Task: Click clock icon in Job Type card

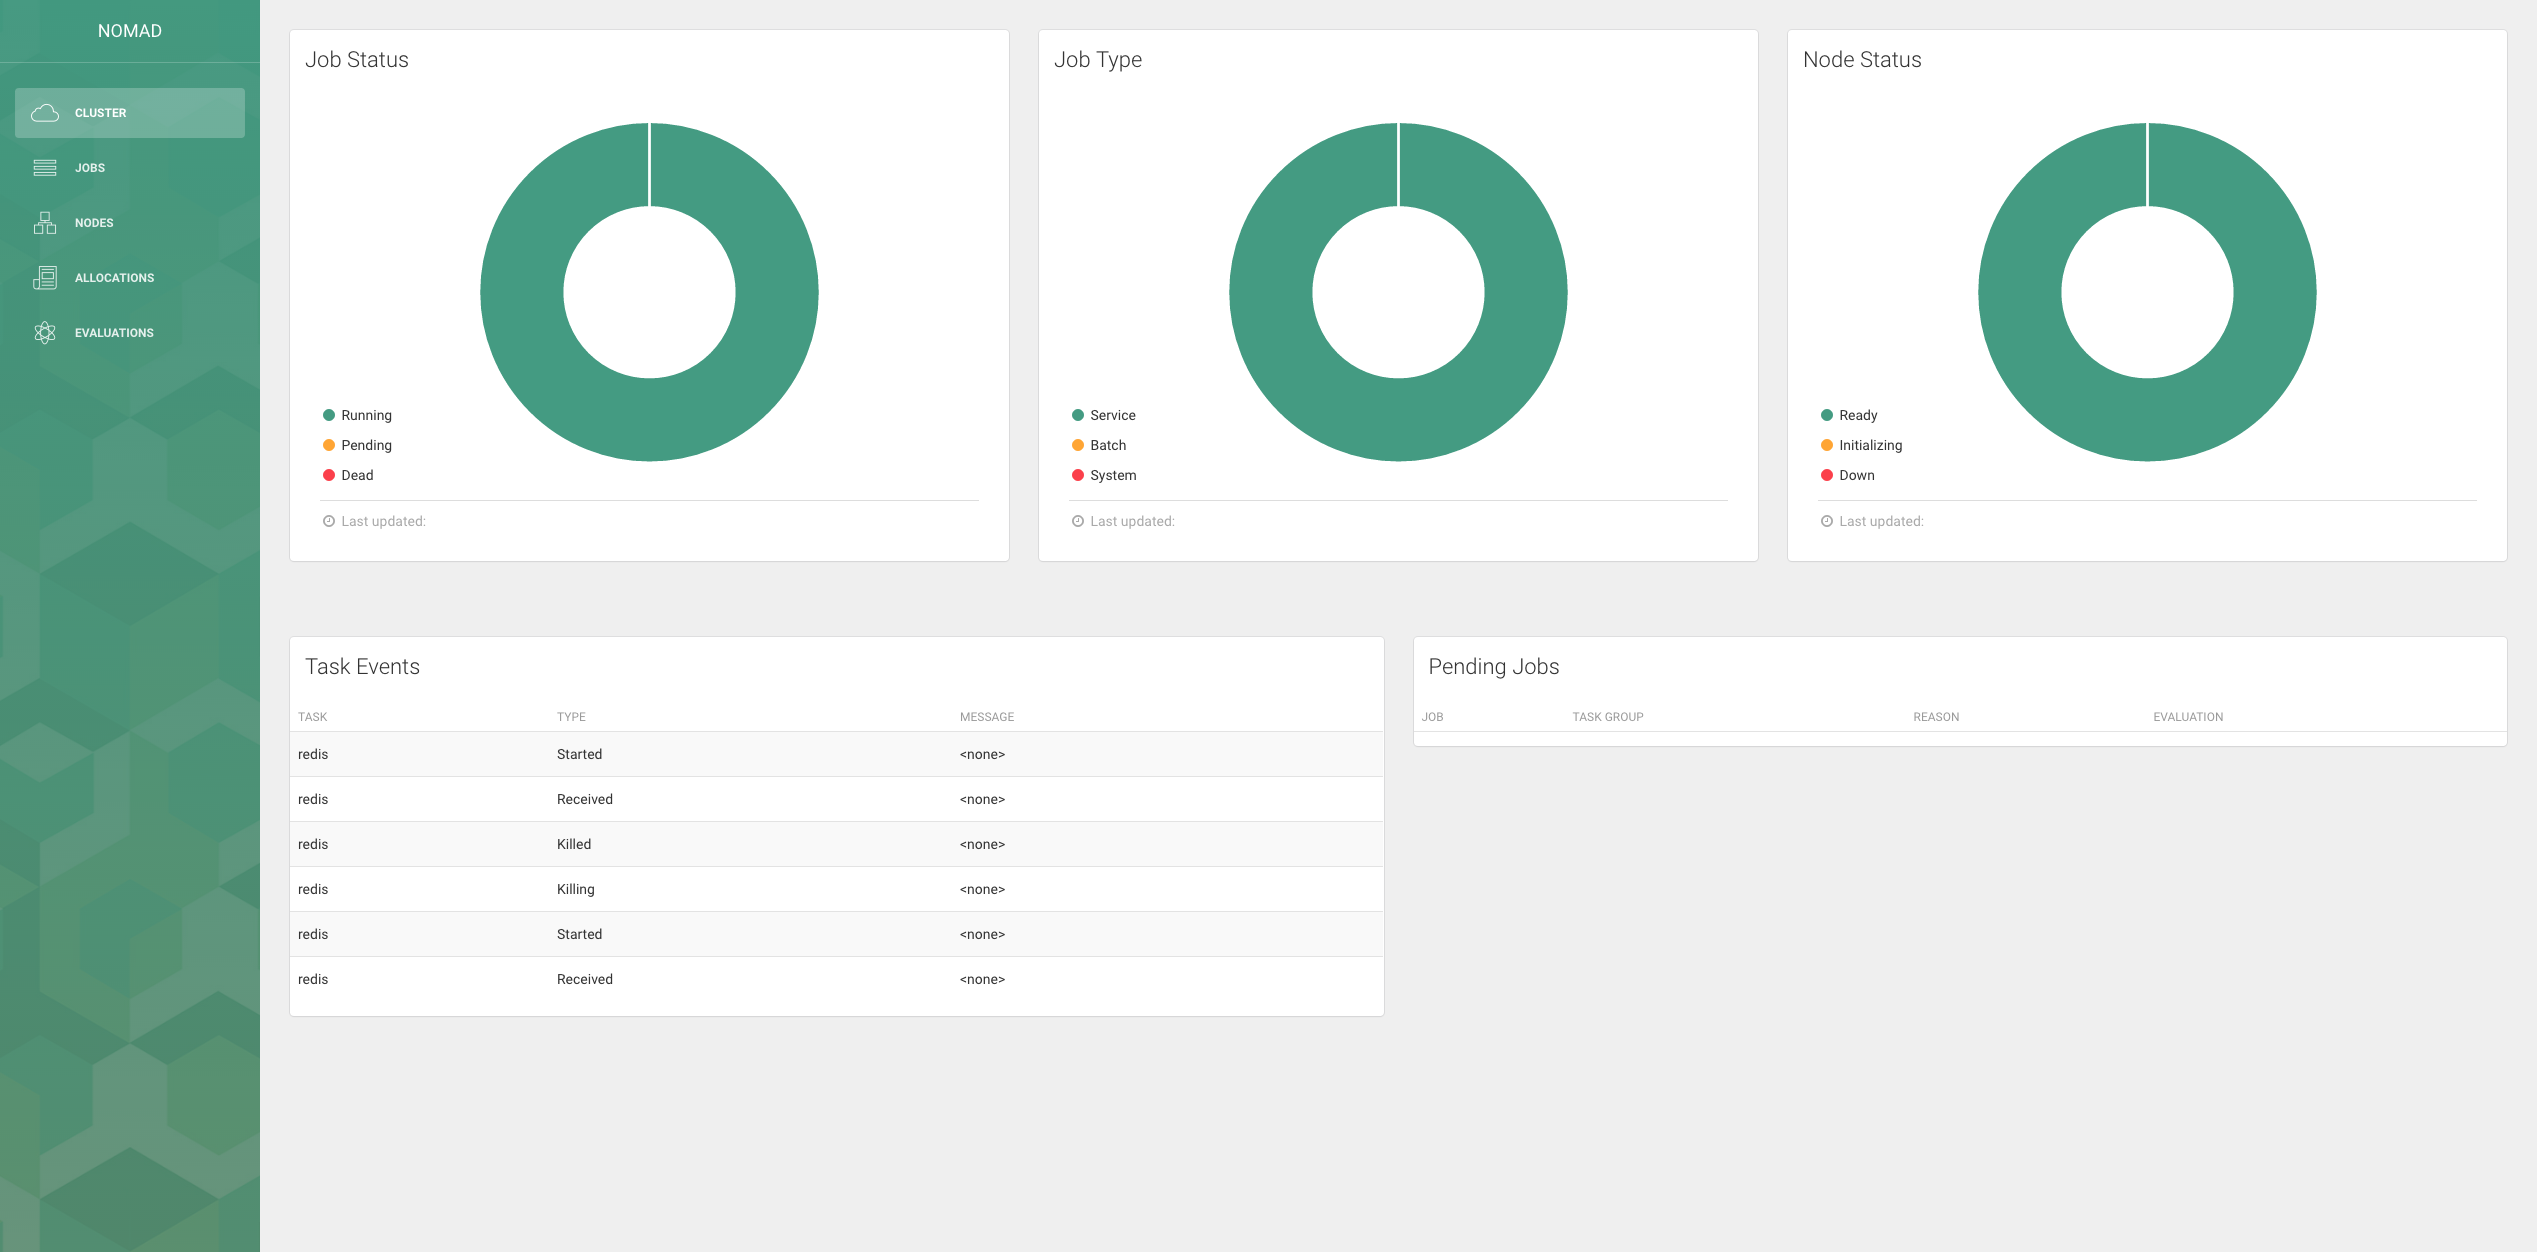Action: pos(1078,521)
